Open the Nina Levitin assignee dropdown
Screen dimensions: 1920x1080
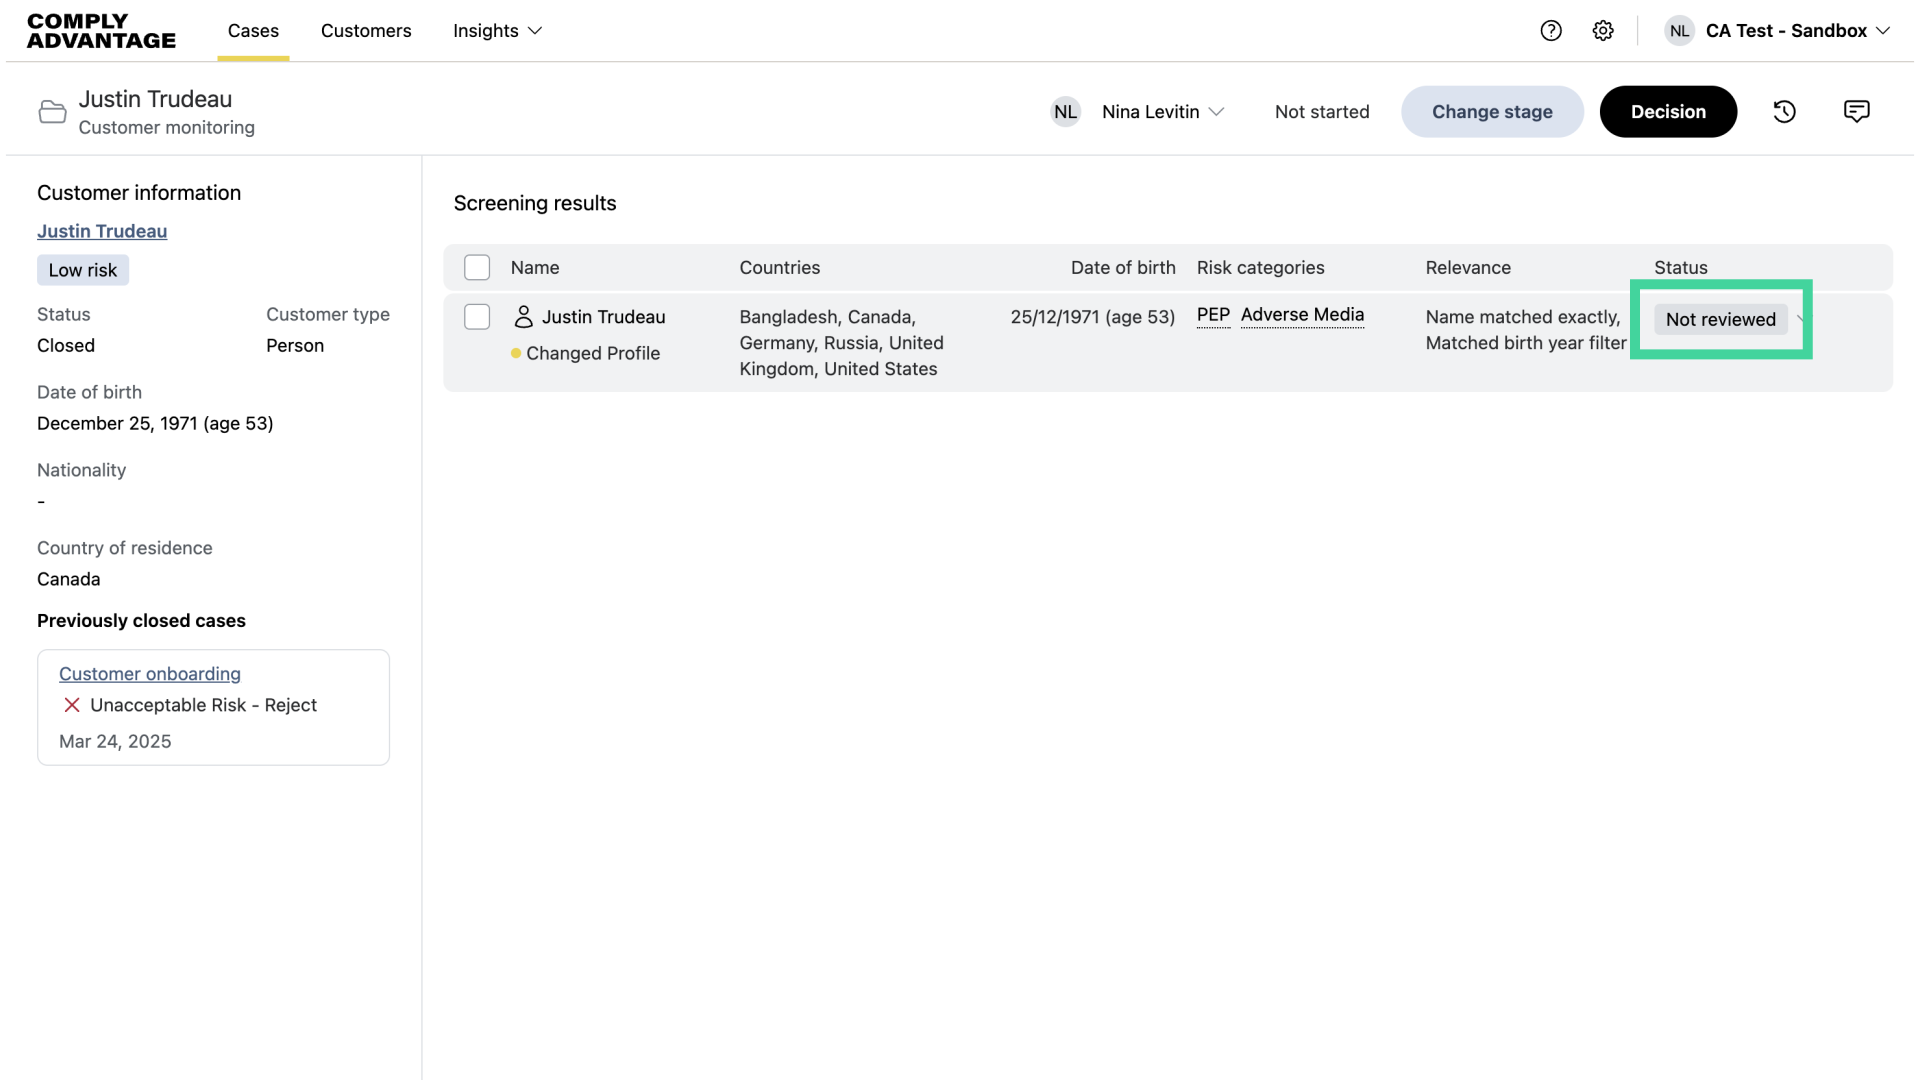1162,112
